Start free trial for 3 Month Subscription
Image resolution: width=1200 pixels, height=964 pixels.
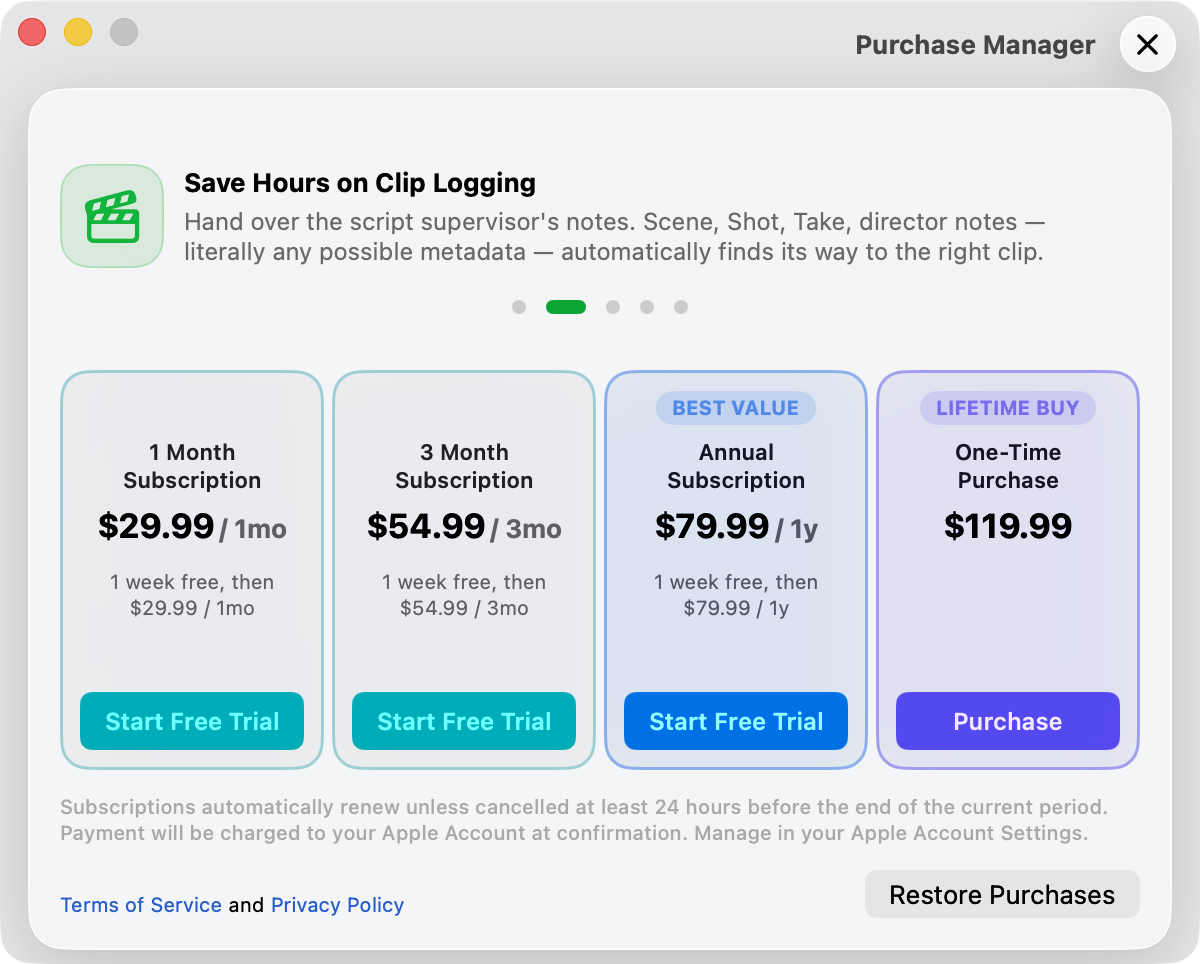coord(464,721)
